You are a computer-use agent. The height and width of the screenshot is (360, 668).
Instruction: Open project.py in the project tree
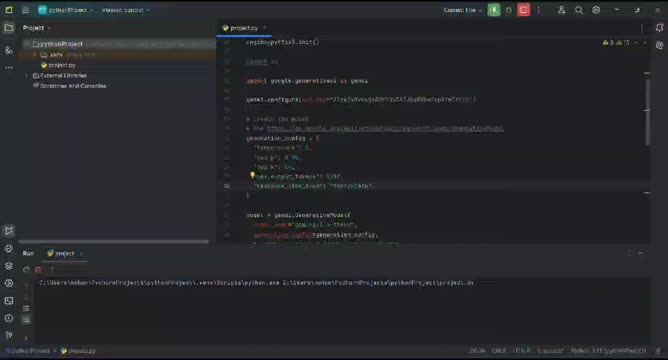58,65
